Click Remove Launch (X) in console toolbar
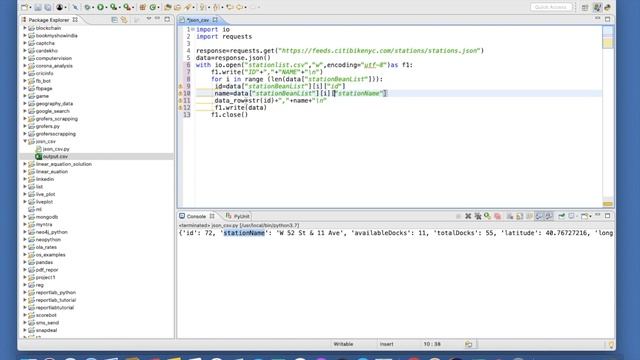Screen dimensions: 640x360 468,216
